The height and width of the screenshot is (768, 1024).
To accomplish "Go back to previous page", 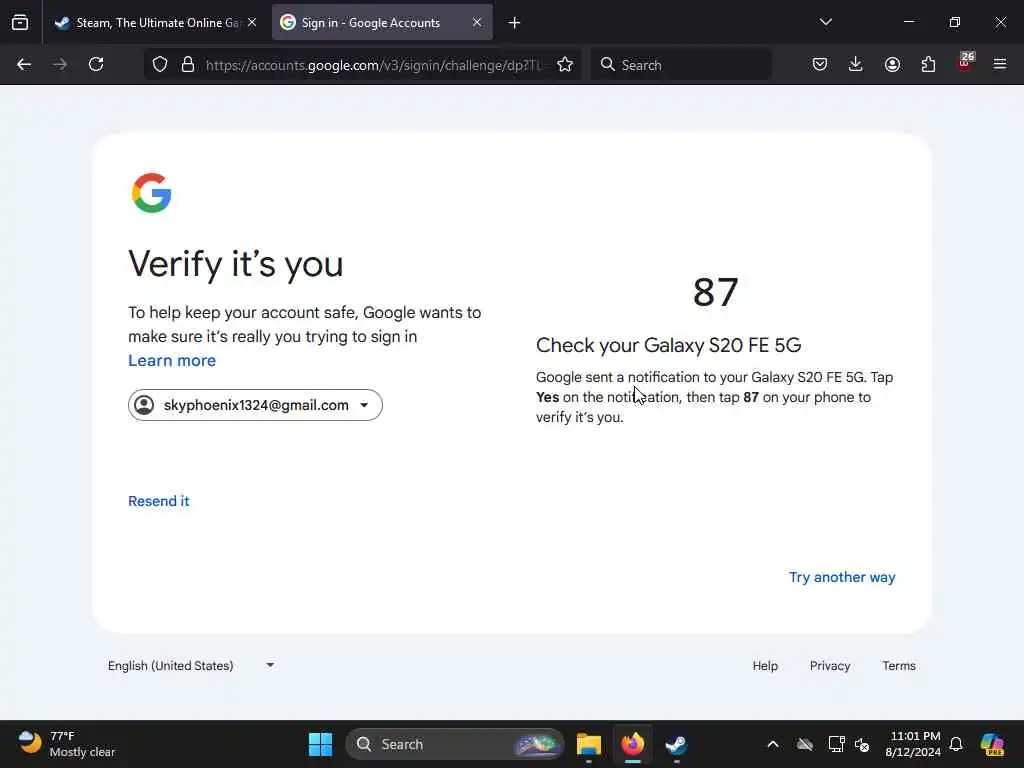I will (24, 64).
